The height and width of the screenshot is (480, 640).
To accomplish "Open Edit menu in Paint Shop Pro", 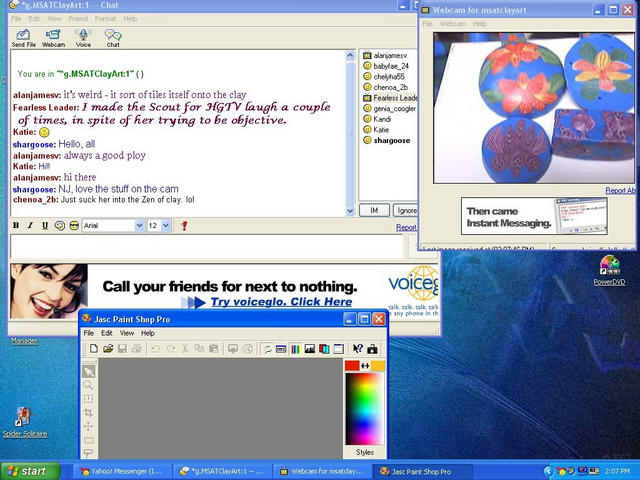I will point(107,333).
